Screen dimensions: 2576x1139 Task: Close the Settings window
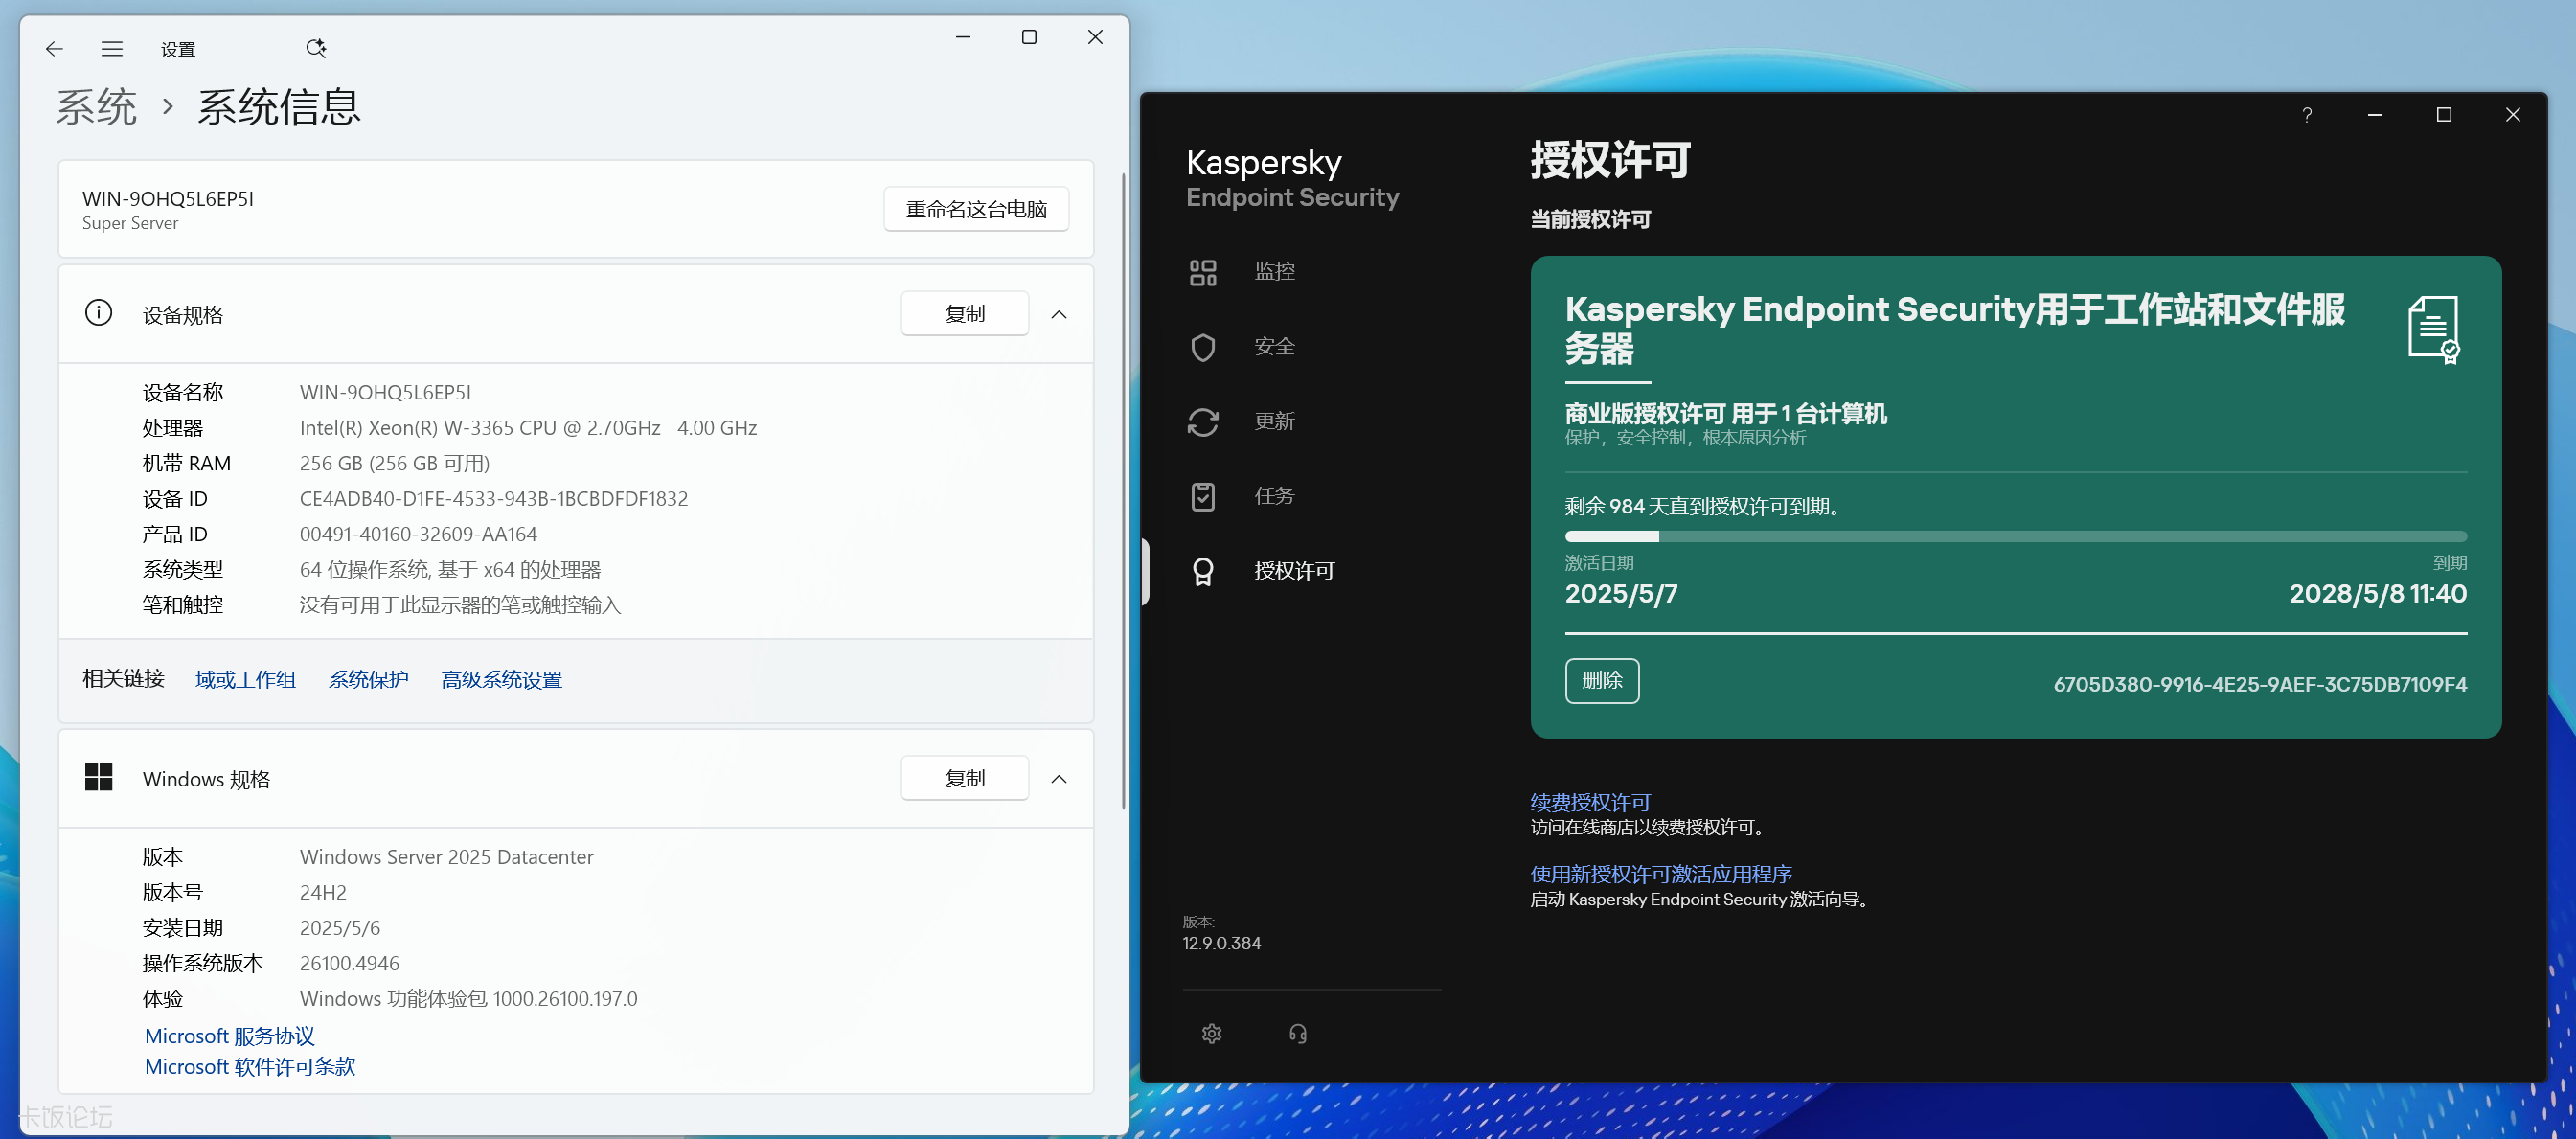pyautogui.click(x=1095, y=37)
